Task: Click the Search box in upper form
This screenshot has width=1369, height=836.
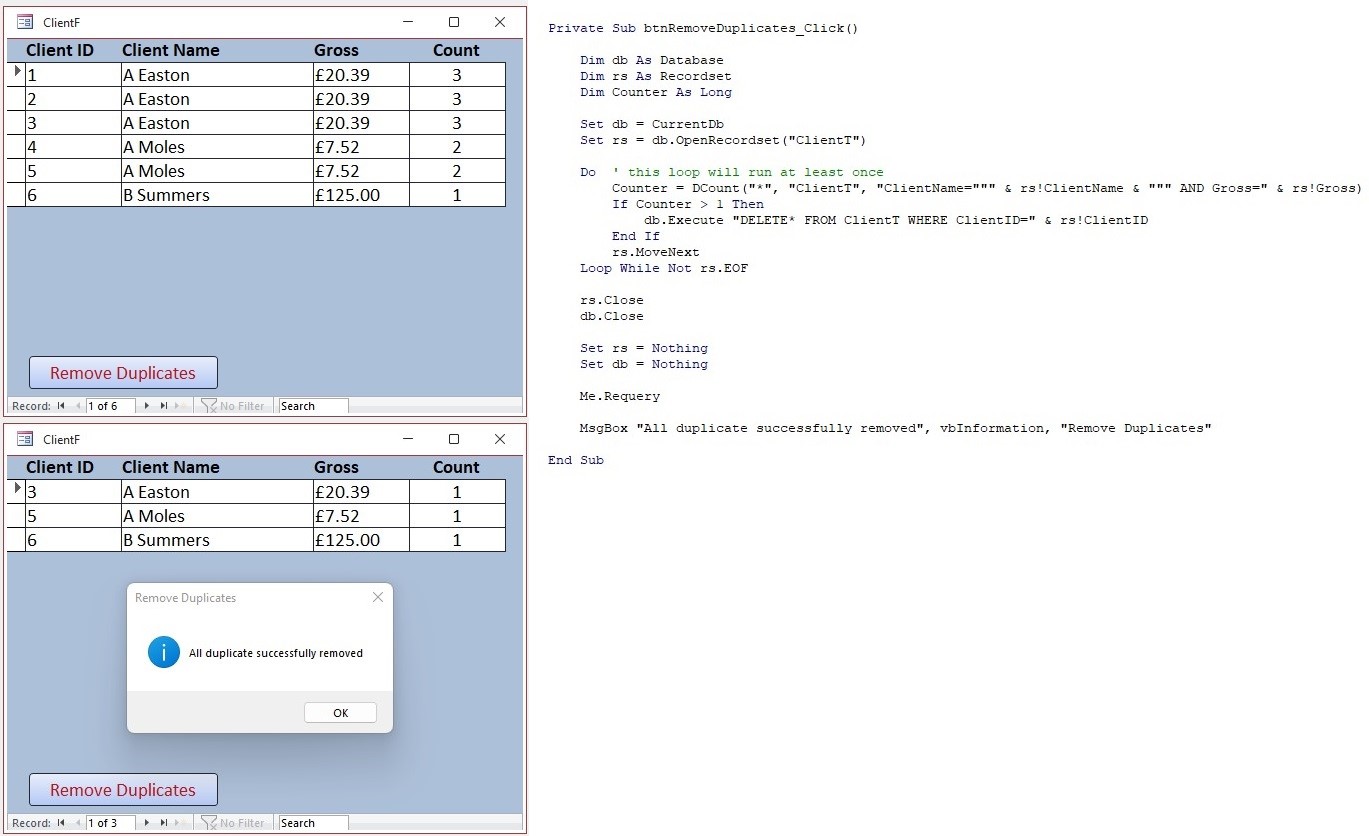Action: click(313, 406)
